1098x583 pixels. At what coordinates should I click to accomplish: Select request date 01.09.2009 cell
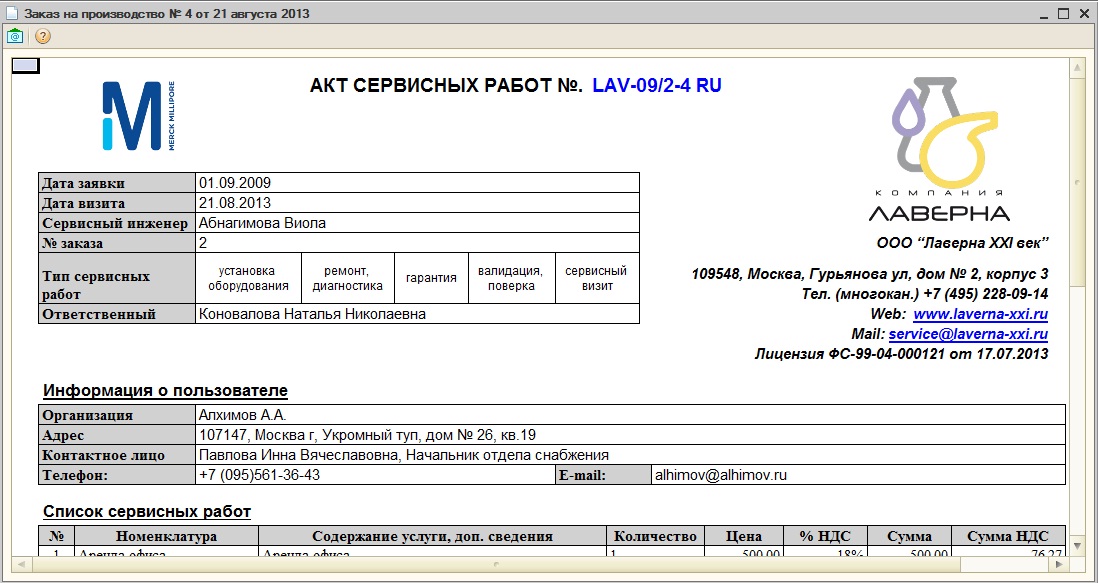point(418,183)
